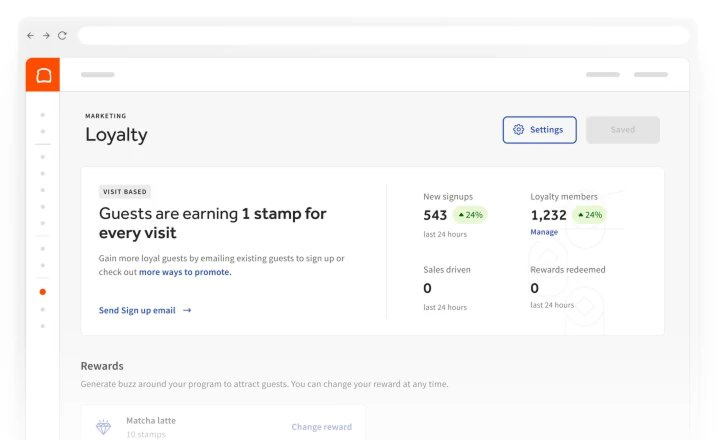
Task: Open Loyalty Settings button
Action: (539, 130)
